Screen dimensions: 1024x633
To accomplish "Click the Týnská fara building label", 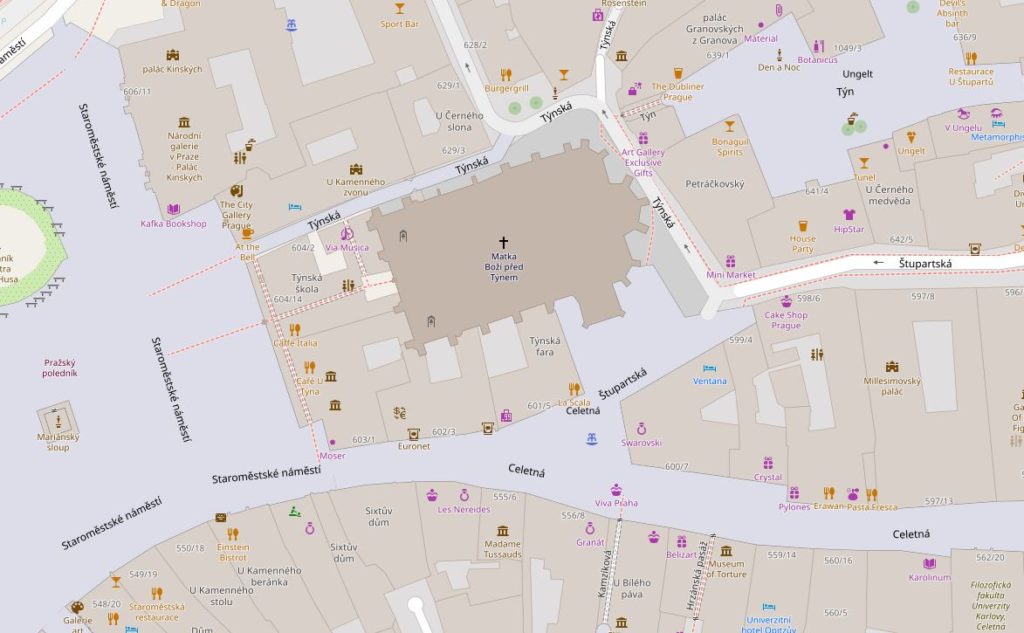I will (546, 346).
